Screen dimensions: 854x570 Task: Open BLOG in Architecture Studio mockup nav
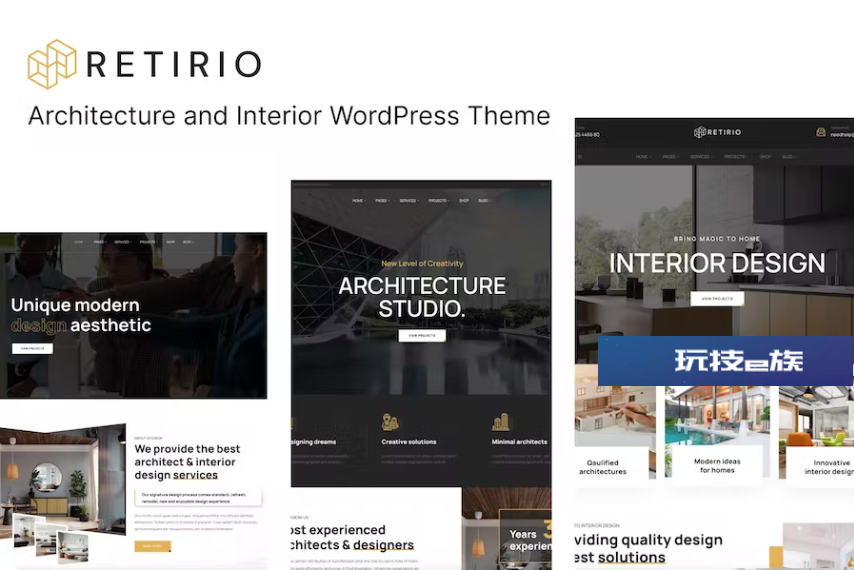click(484, 200)
